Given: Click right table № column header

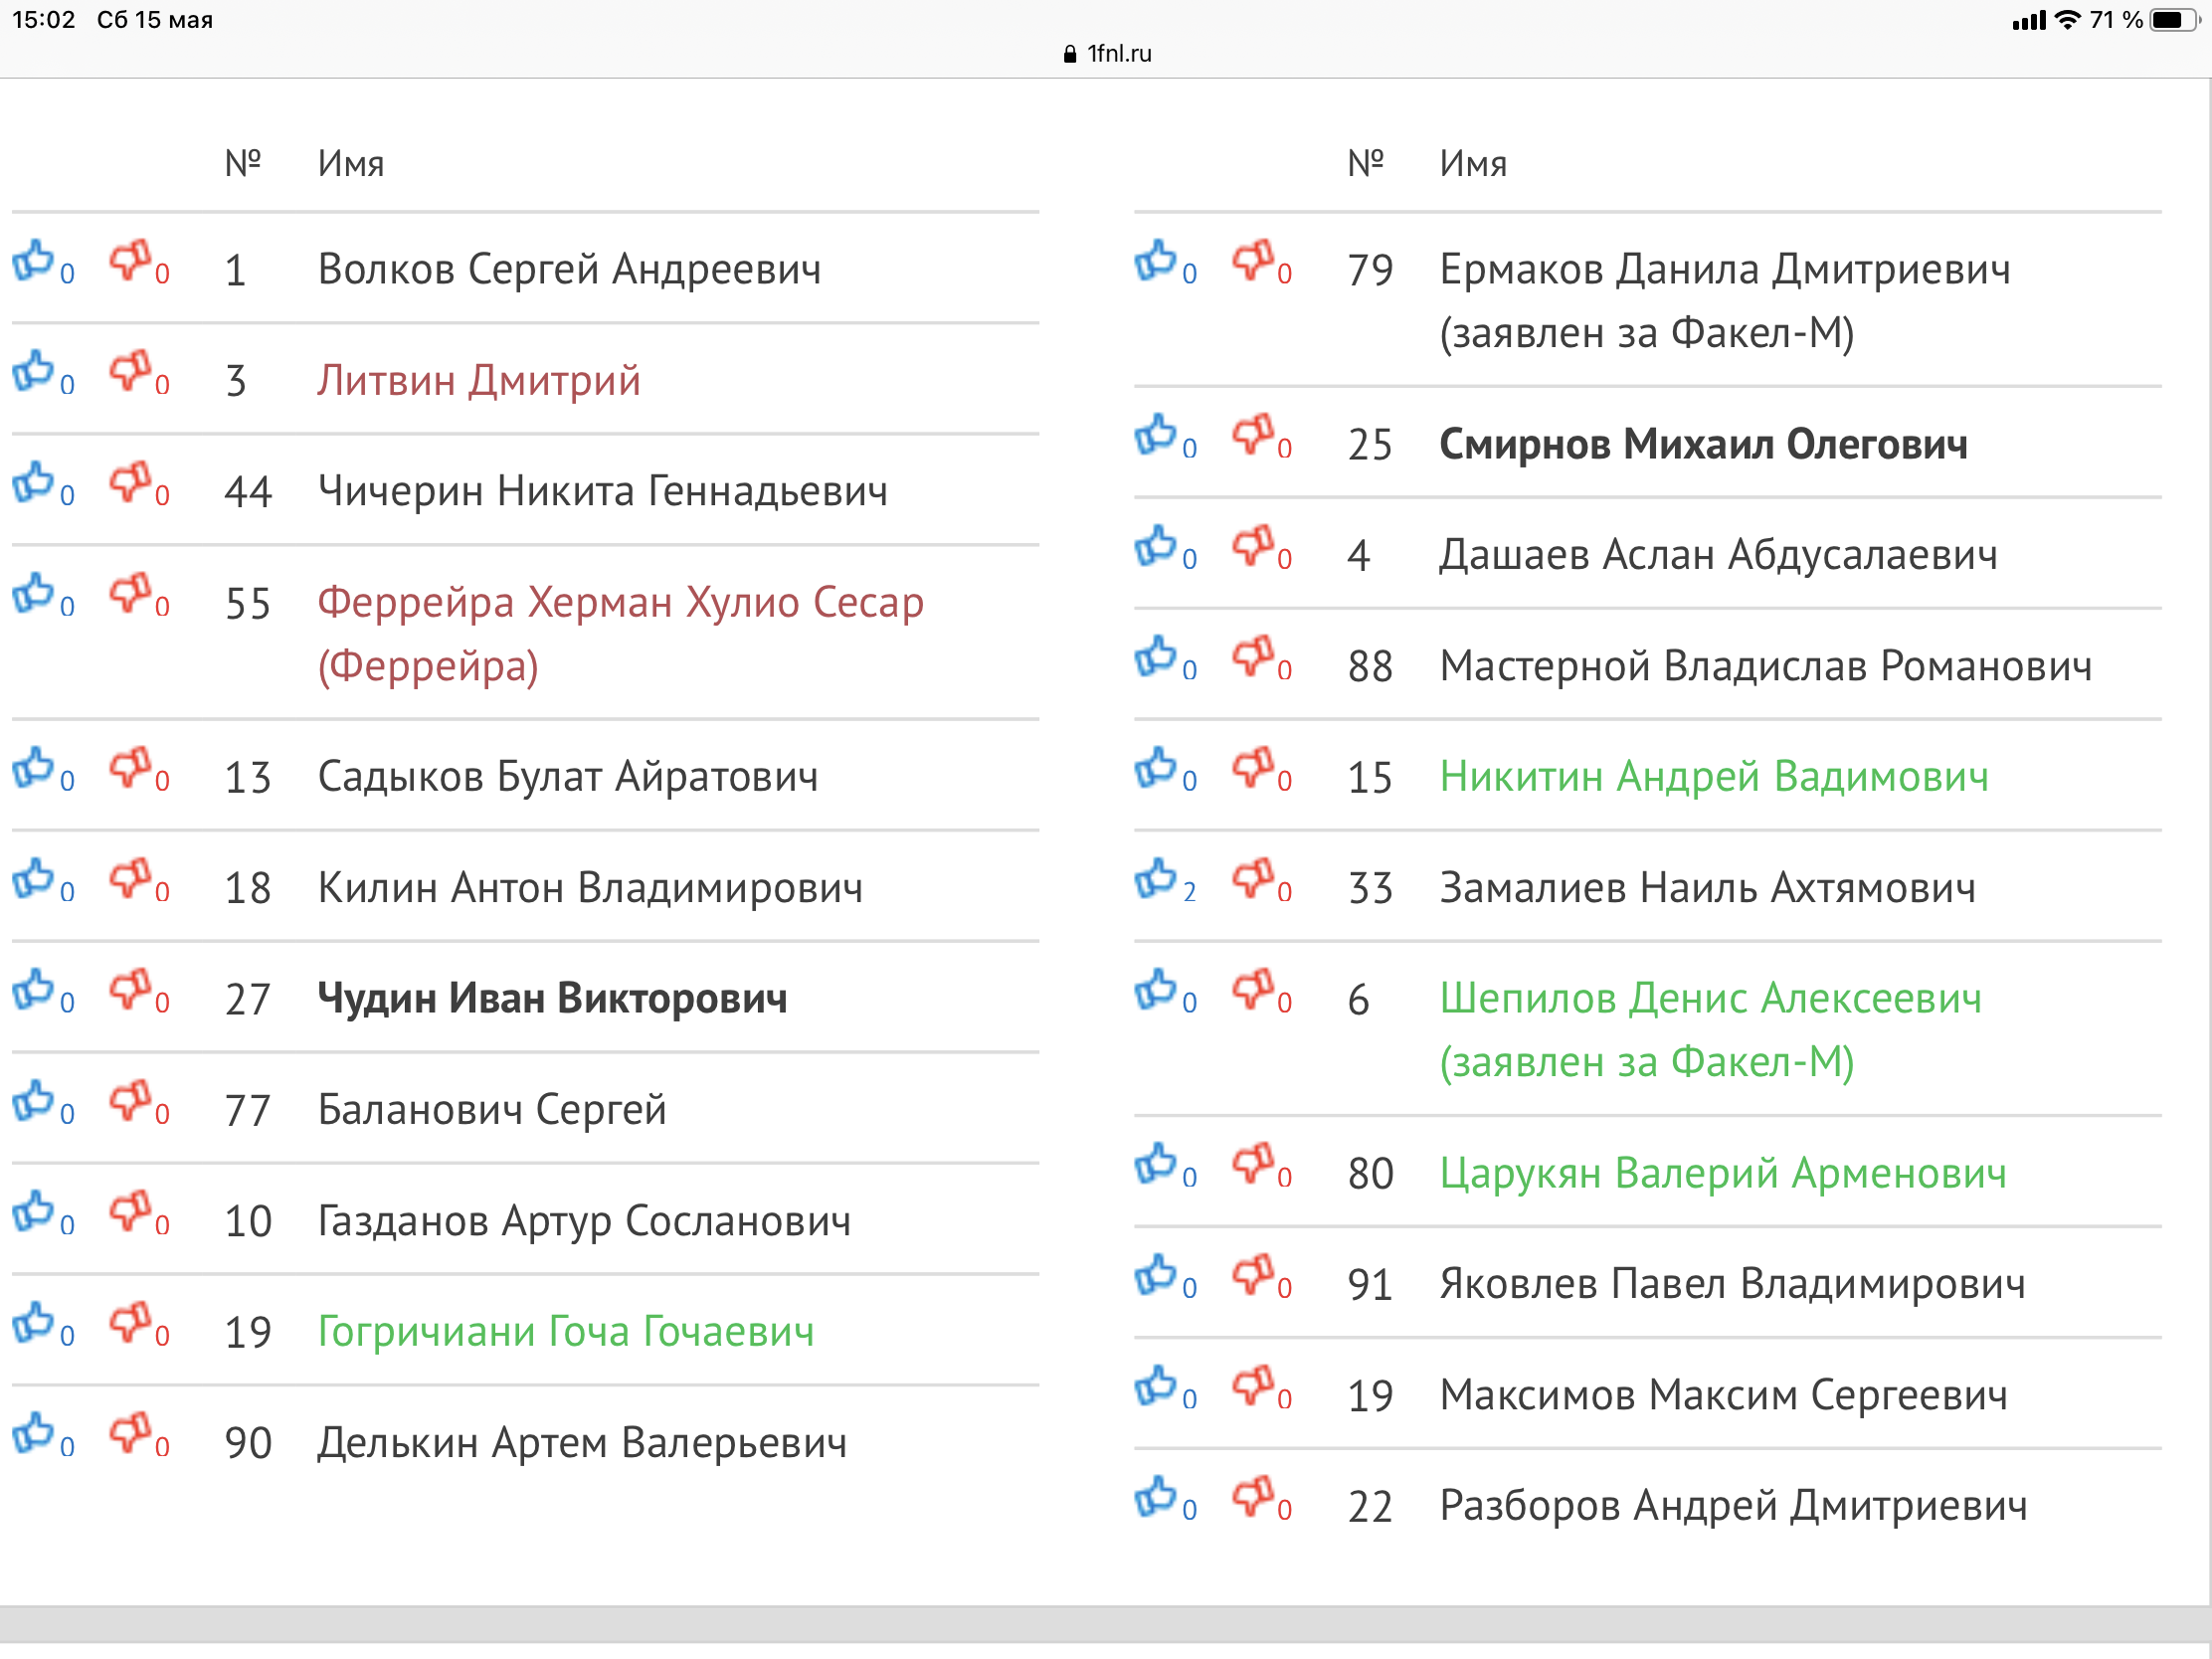Looking at the screenshot, I should [x=1365, y=163].
